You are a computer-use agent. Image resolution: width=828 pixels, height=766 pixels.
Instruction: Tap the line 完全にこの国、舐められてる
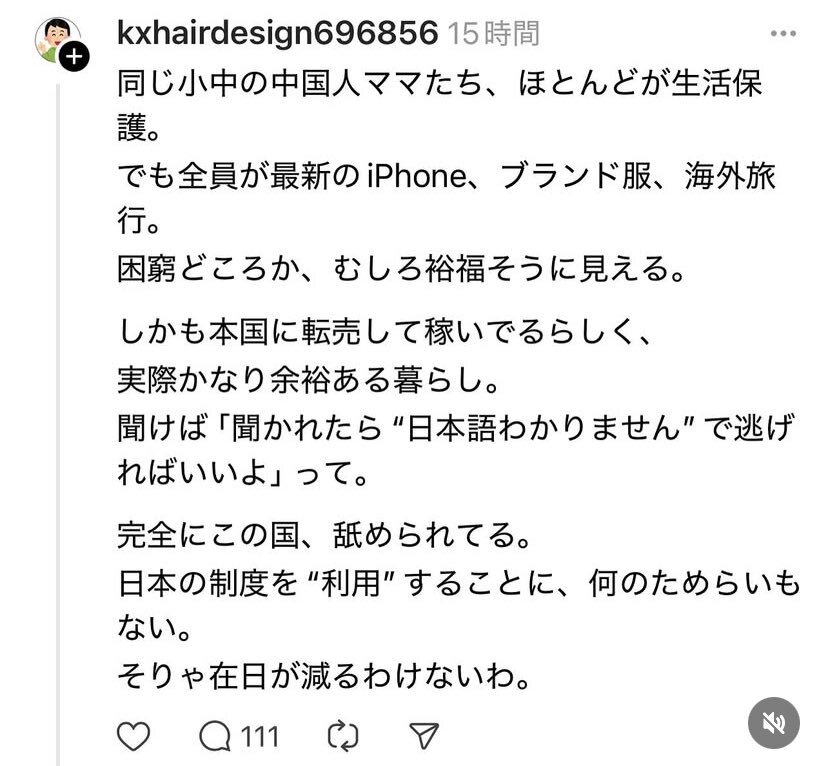click(x=324, y=535)
